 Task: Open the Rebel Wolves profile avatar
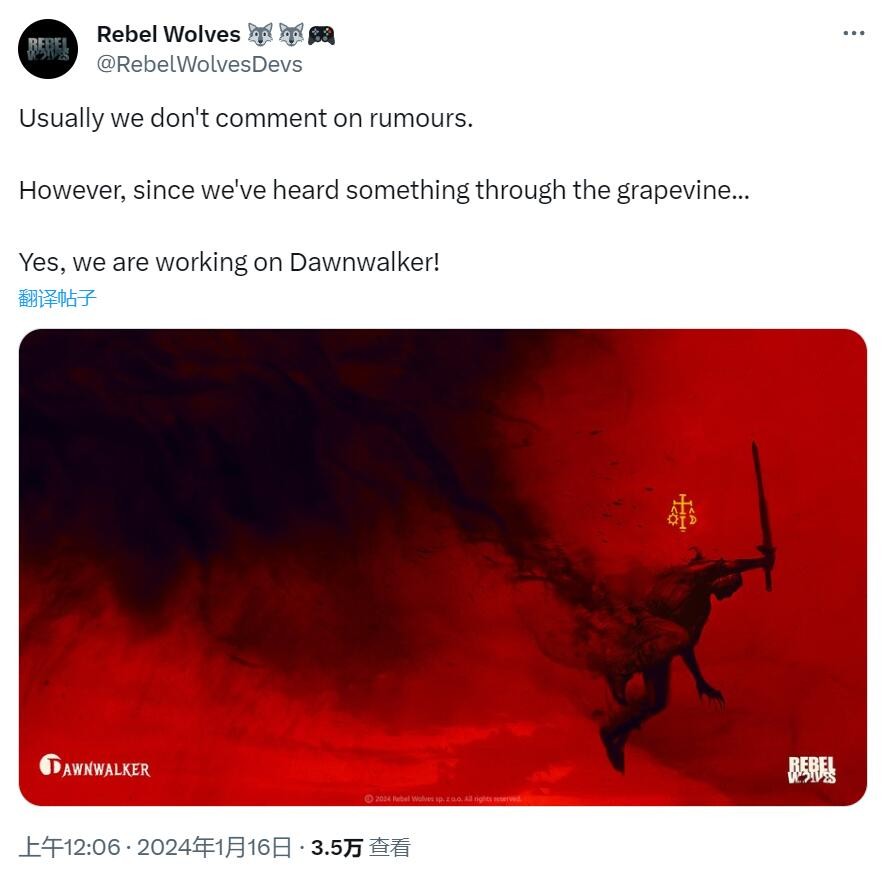pyautogui.click(x=48, y=49)
